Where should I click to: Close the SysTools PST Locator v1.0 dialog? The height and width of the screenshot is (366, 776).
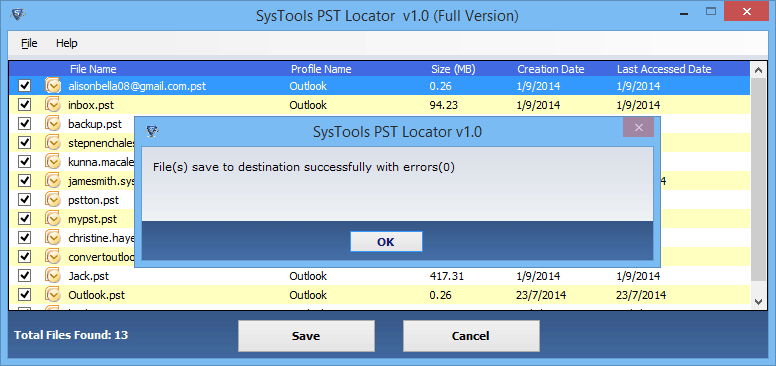point(638,128)
